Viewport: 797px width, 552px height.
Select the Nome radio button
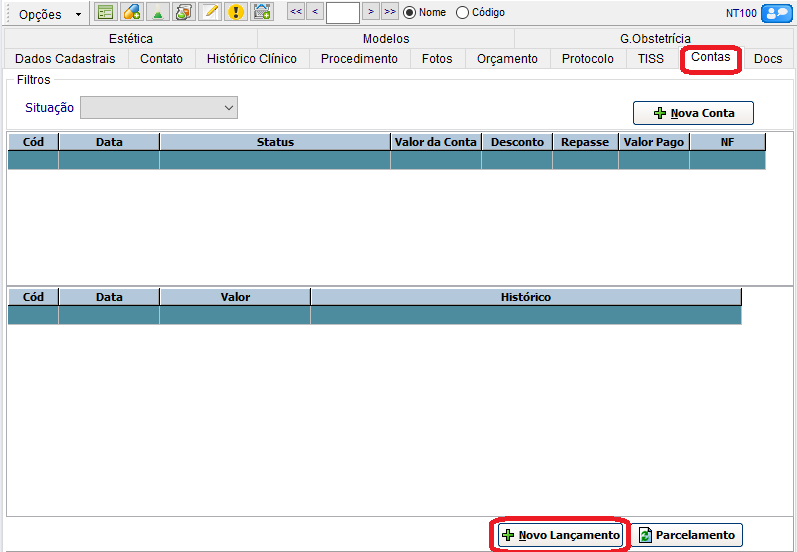(x=409, y=13)
